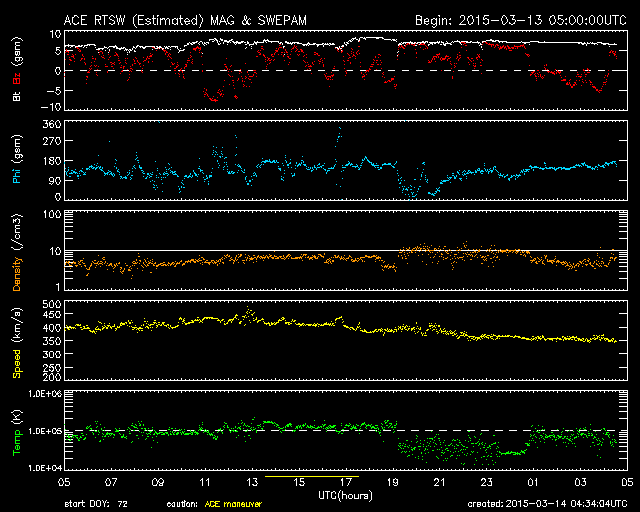Viewport: 640px width, 512px height.
Task: Click the 'Begin: 2015-03-13 05:00:00UTC' timestamp
Action: pyautogui.click(x=521, y=20)
